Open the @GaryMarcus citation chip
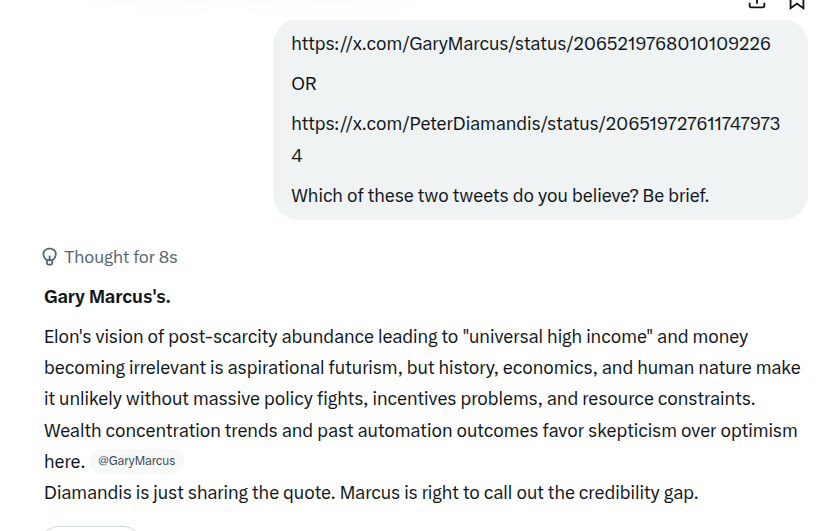The image size is (821, 531). click(137, 461)
